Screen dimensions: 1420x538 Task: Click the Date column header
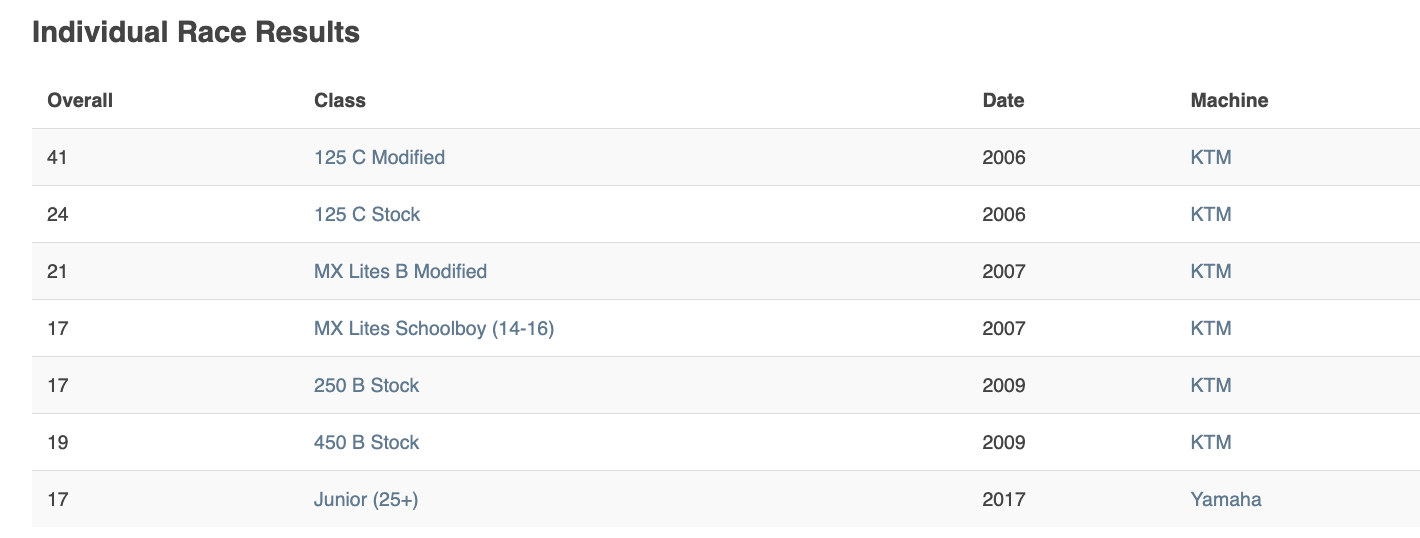(x=1003, y=101)
